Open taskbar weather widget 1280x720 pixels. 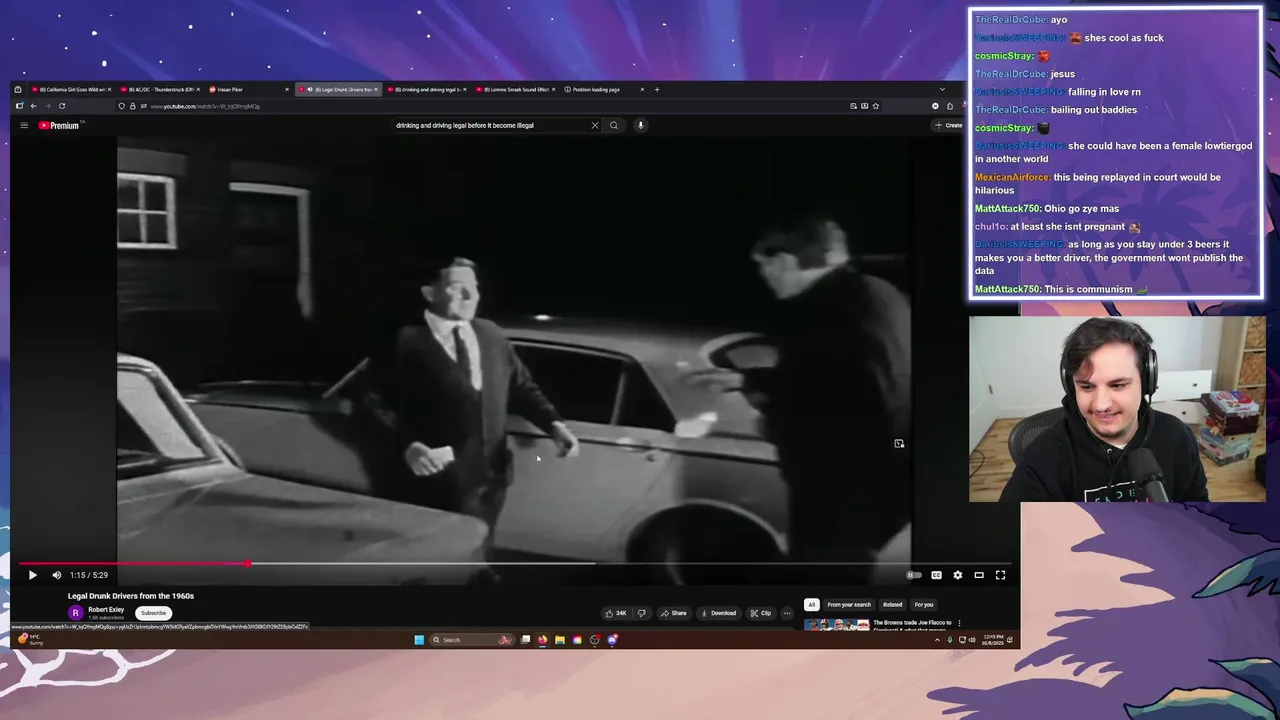pyautogui.click(x=32, y=639)
